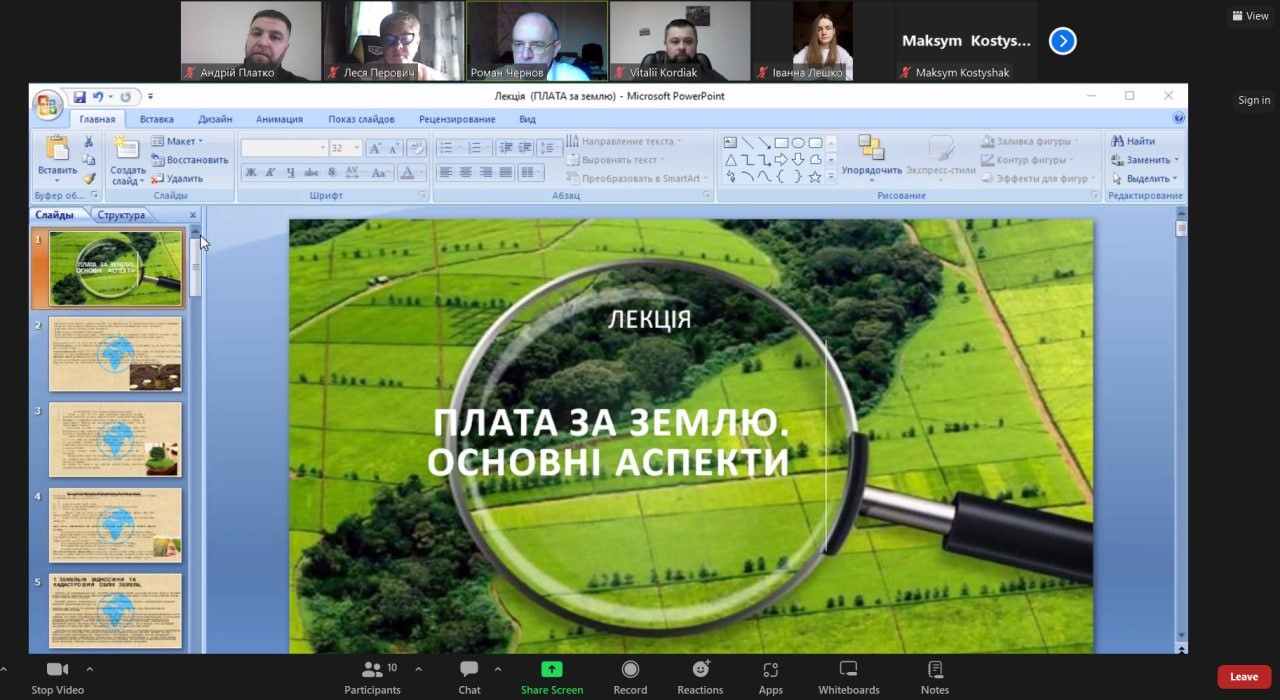Click the Office button logo
Screen dimensions: 1280x700
47,105
